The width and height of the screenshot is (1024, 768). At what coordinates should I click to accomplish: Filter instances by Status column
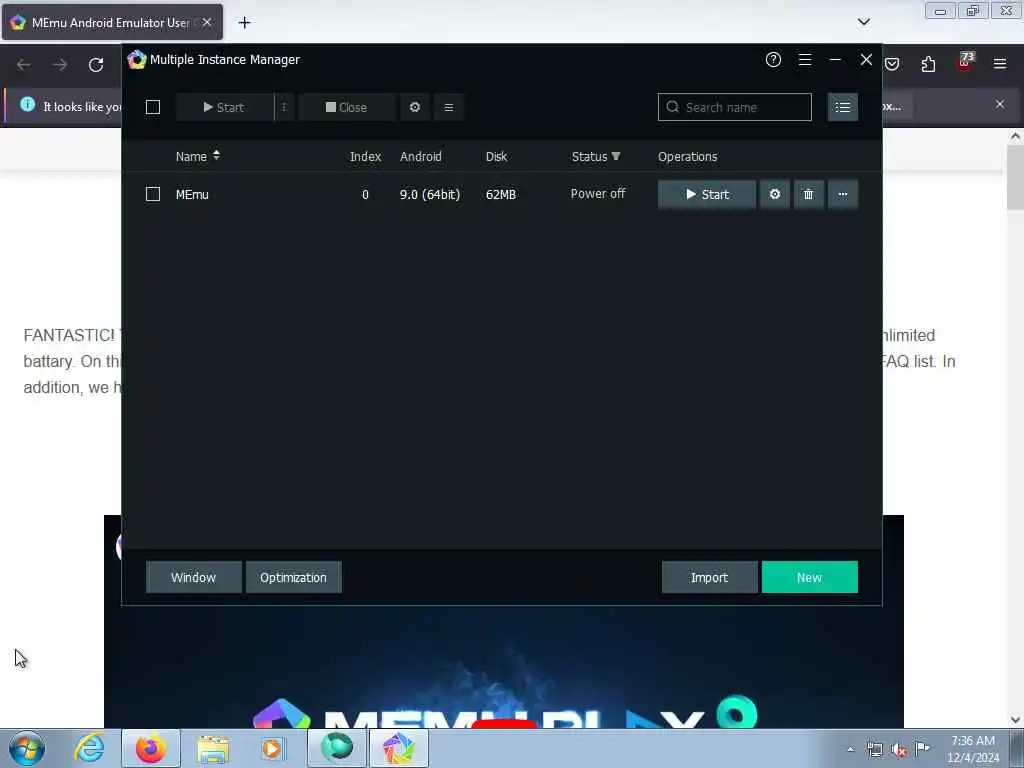(x=596, y=156)
